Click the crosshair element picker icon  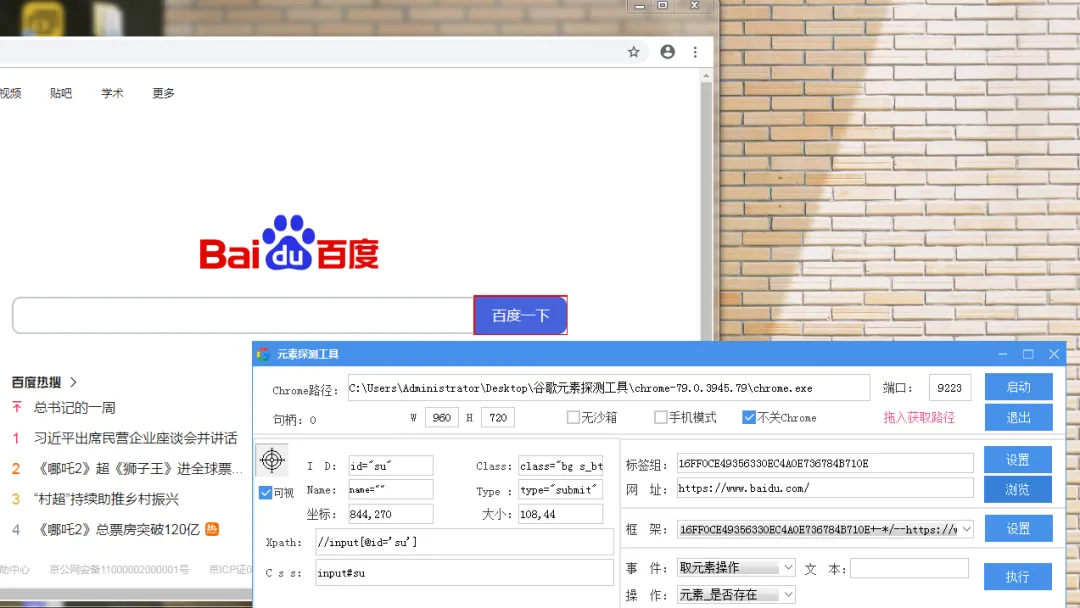(x=272, y=460)
